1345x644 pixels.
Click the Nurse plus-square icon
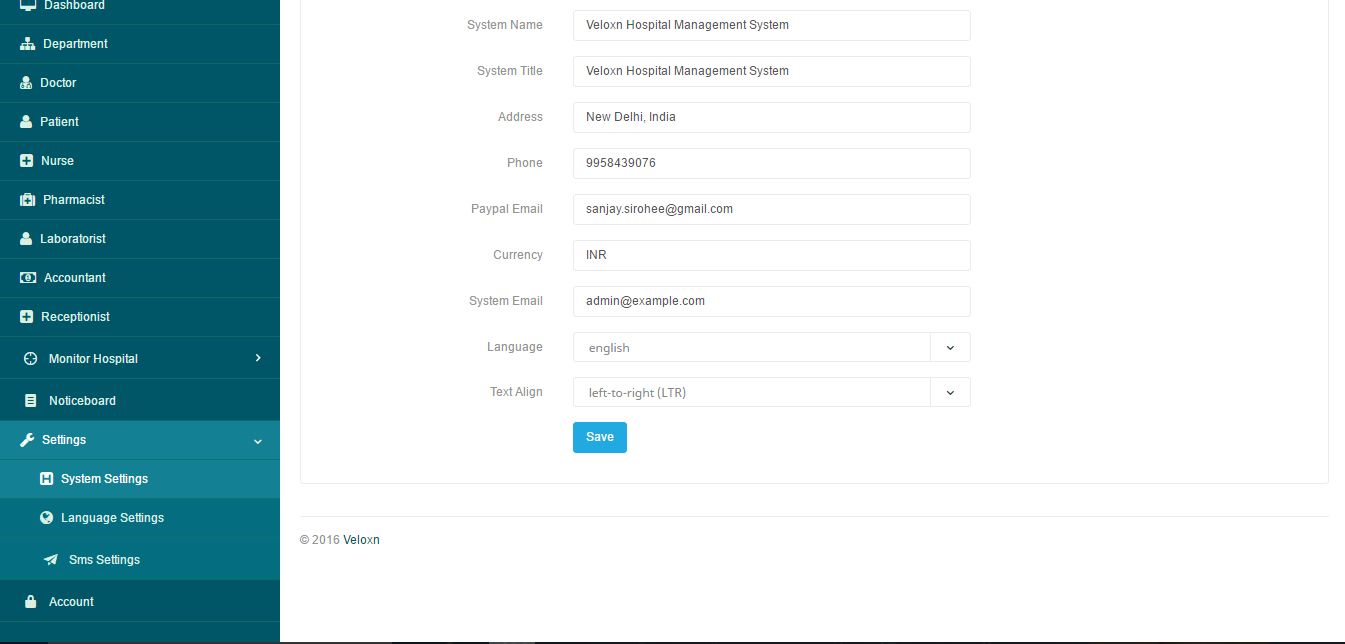27,161
